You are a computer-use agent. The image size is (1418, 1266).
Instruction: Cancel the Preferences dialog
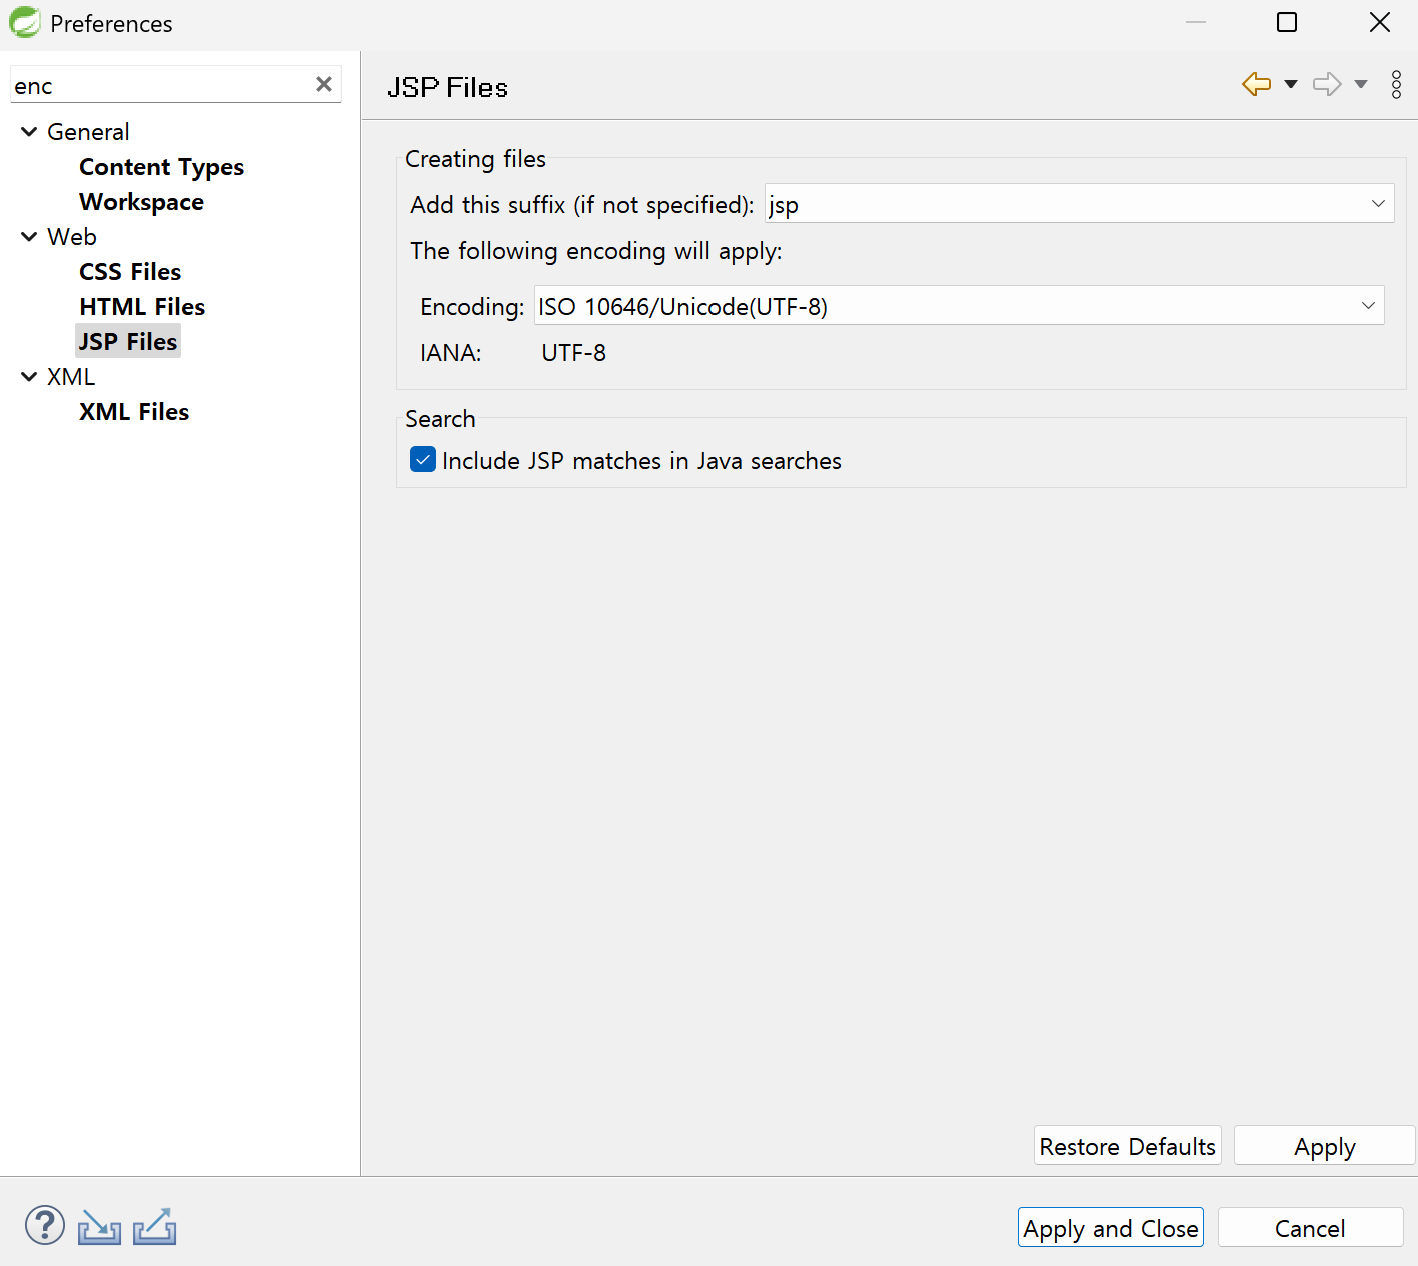coord(1310,1228)
